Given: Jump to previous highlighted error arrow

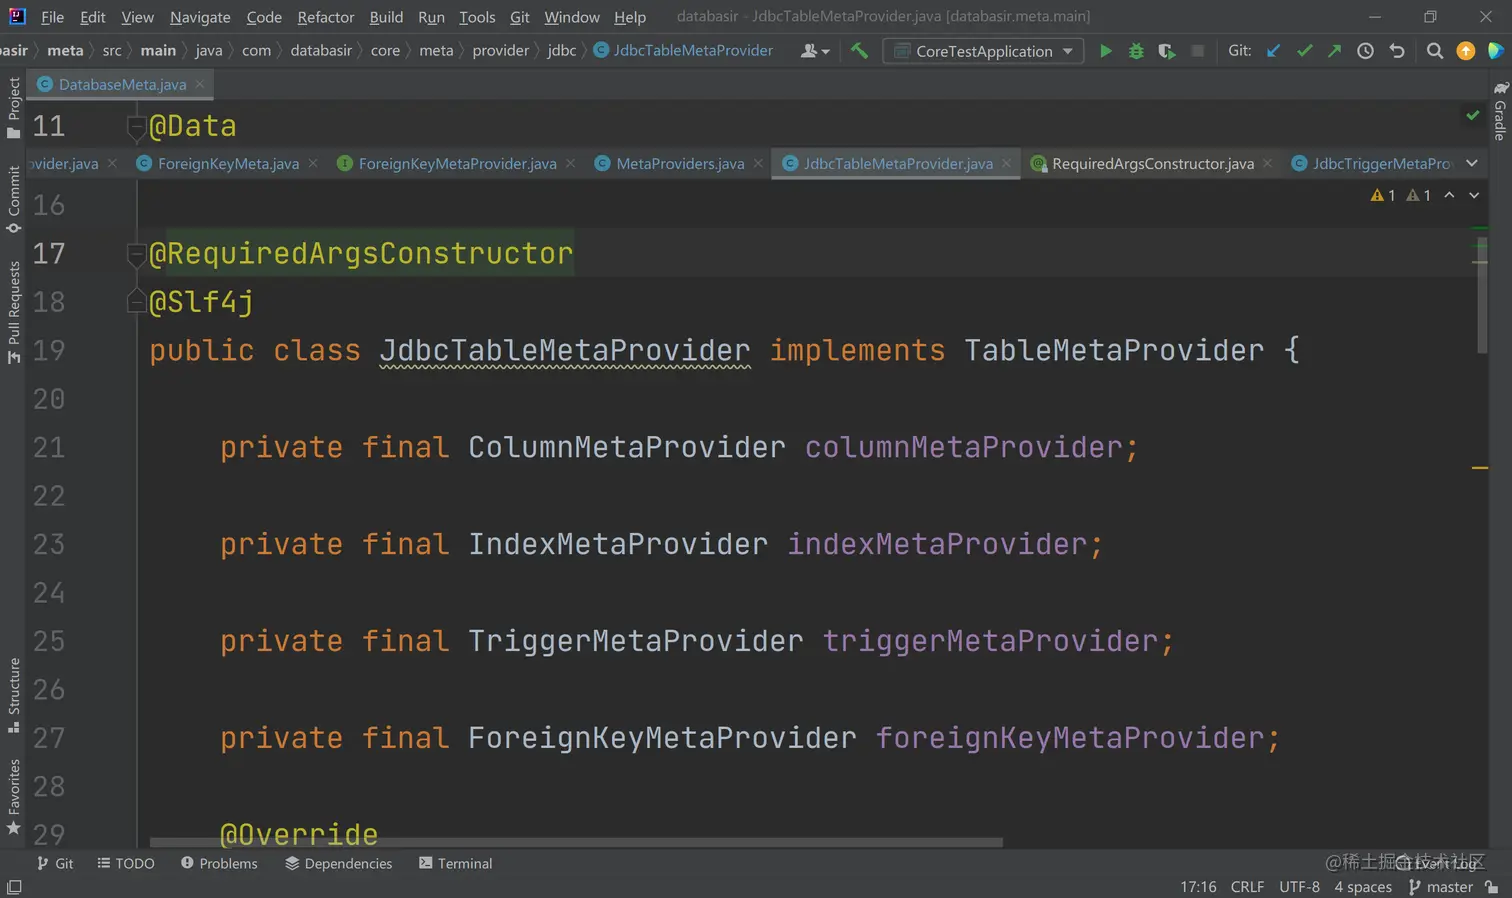Looking at the screenshot, I should click(1449, 195).
